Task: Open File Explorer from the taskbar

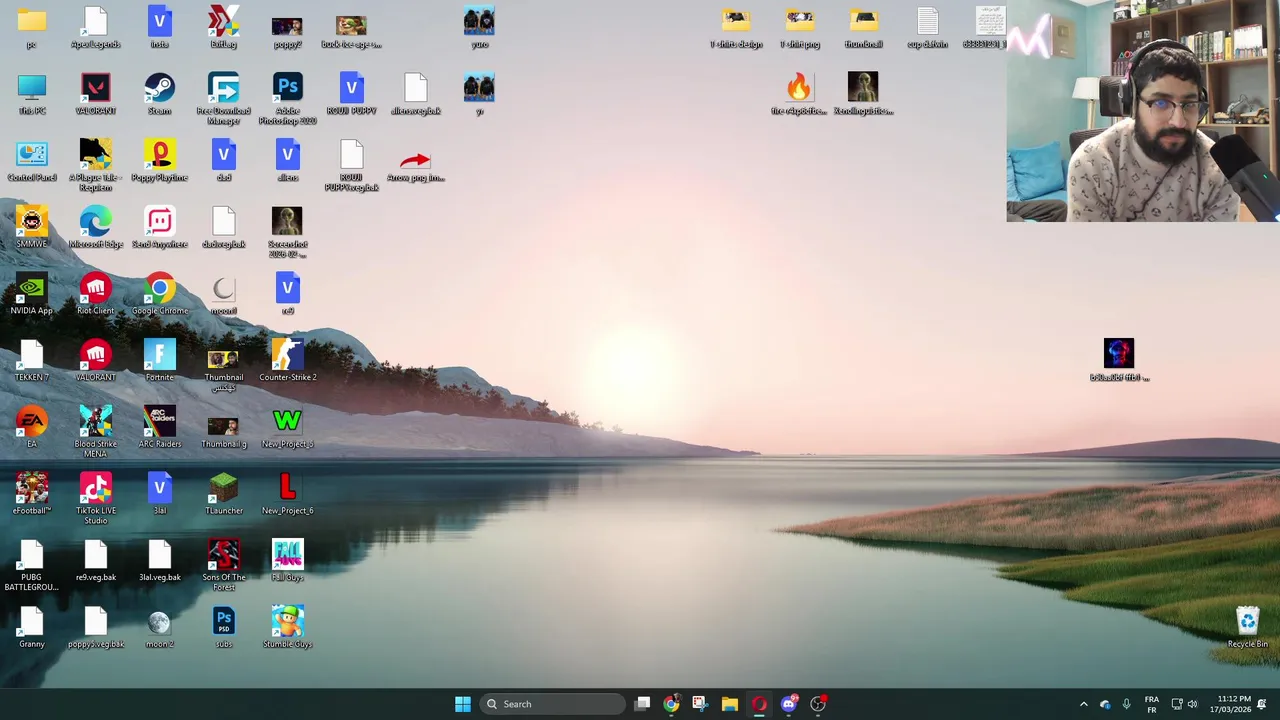Action: pos(730,704)
